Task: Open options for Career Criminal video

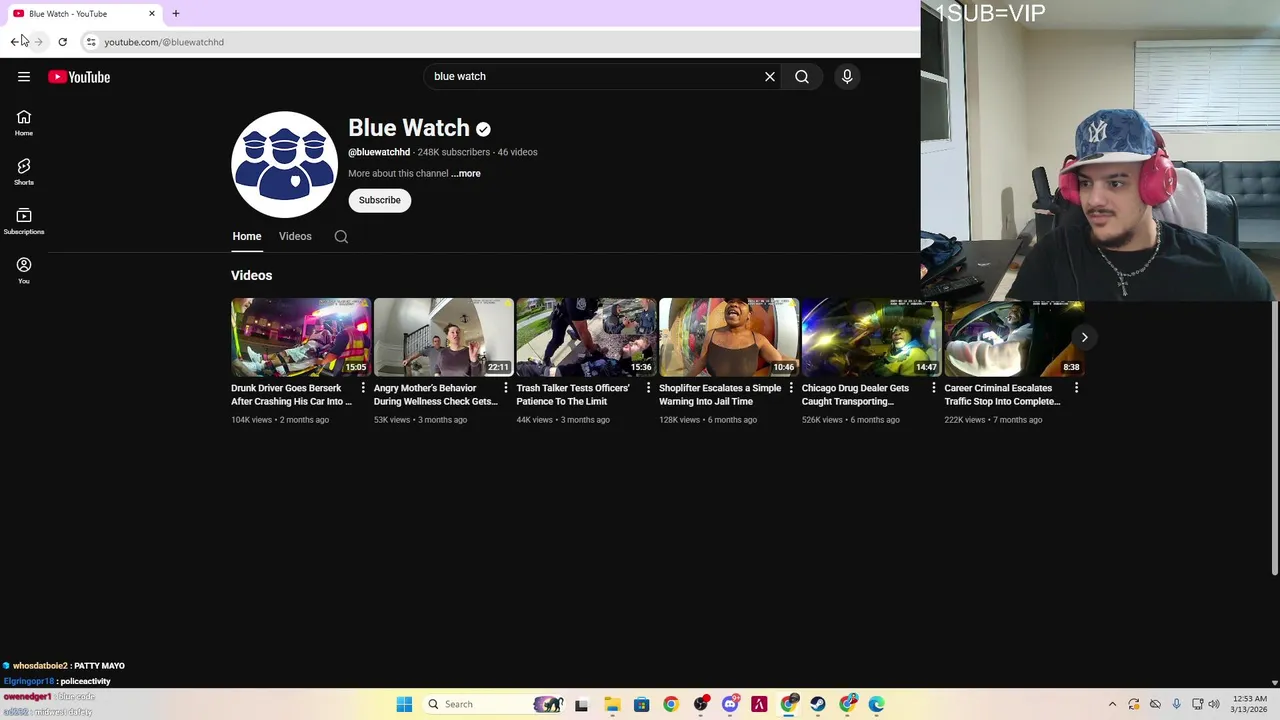Action: point(1076,388)
